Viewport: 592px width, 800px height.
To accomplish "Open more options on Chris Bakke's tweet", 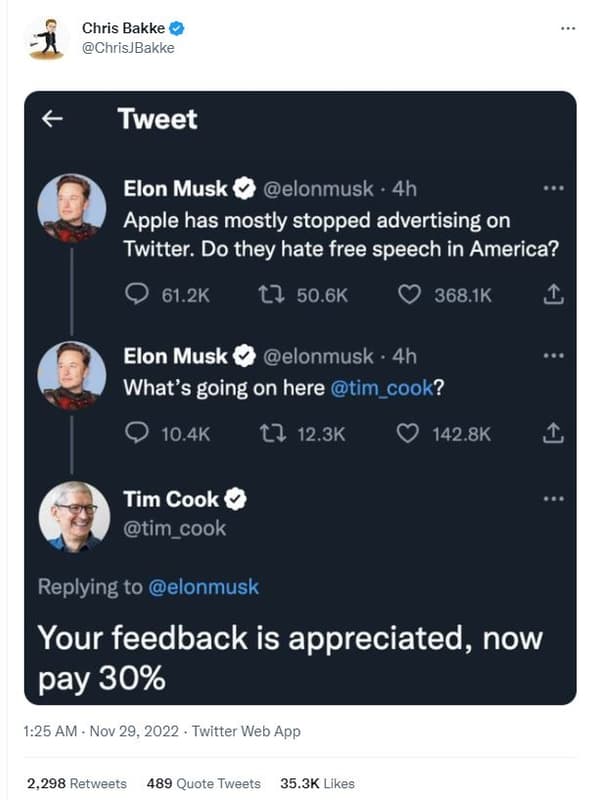I will (x=567, y=29).
